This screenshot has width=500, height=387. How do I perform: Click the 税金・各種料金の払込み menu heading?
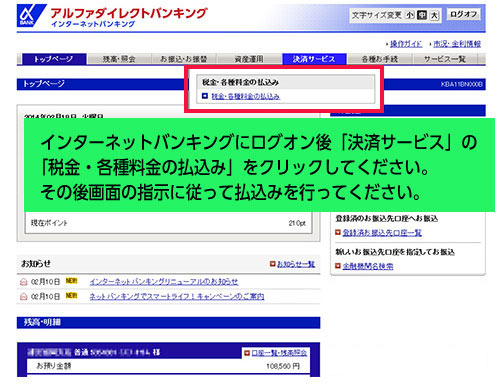pyautogui.click(x=240, y=82)
